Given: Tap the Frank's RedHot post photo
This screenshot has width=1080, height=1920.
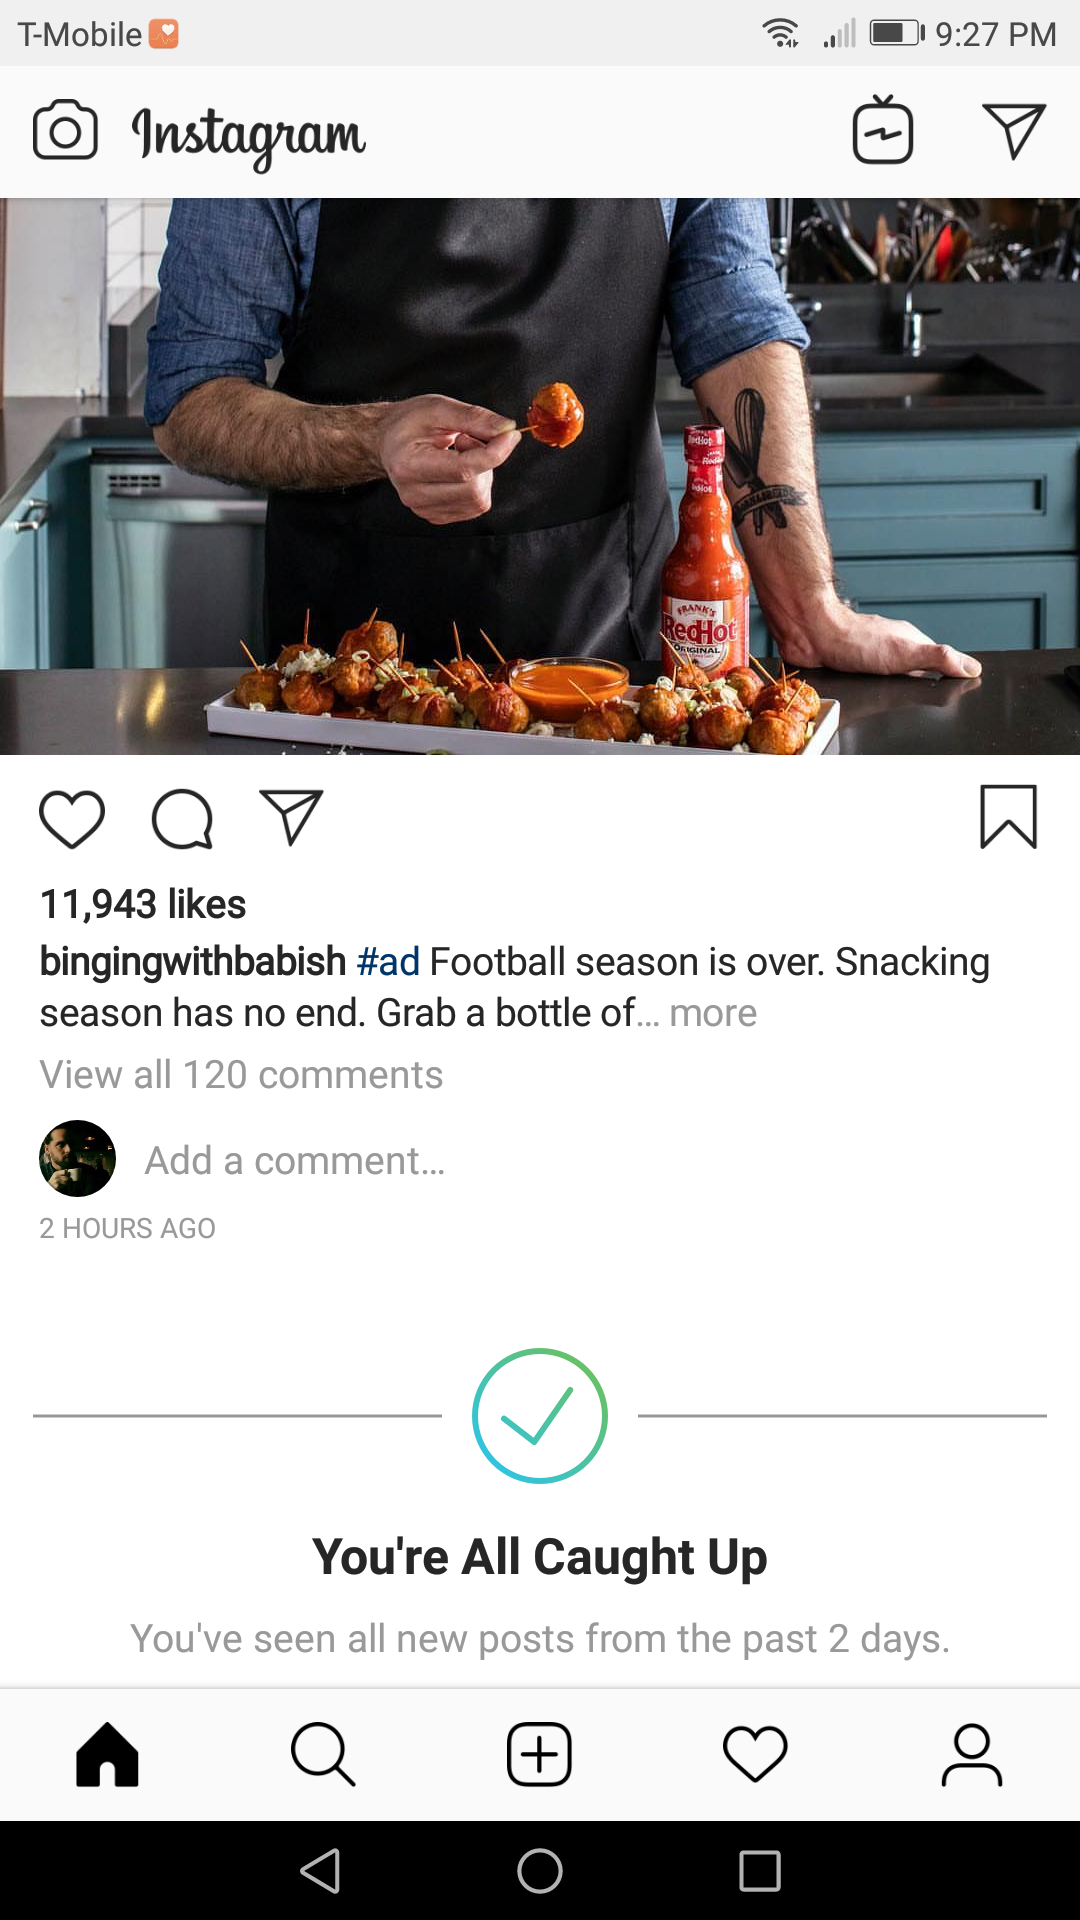Looking at the screenshot, I should pos(540,476).
